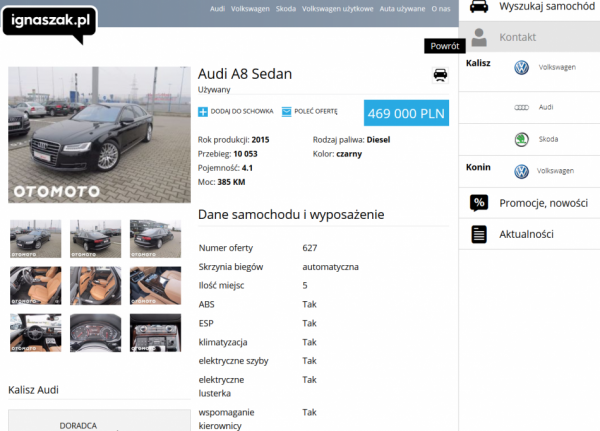The width and height of the screenshot is (600, 431).
Task: Click the Konin Volkswagen logo icon
Action: 521,171
